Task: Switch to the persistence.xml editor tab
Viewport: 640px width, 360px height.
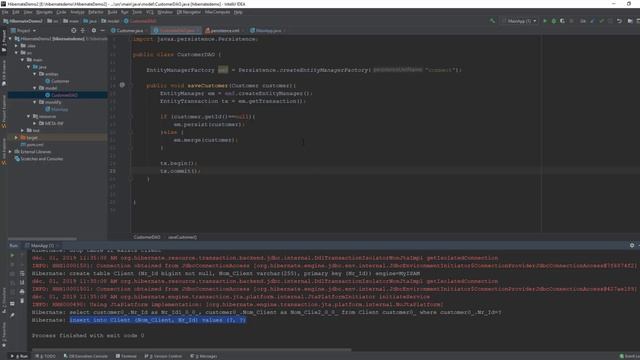Action: (x=223, y=31)
